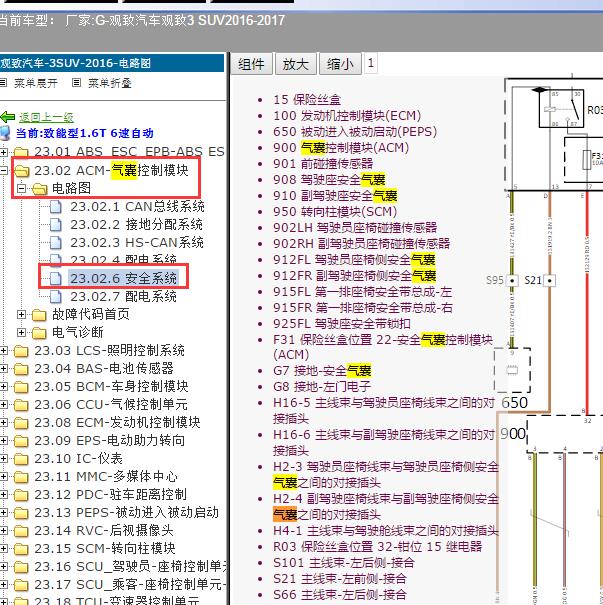Click folder icon of 23.09 EPS-电动助力转向
The width and height of the screenshot is (603, 605).
point(22,441)
